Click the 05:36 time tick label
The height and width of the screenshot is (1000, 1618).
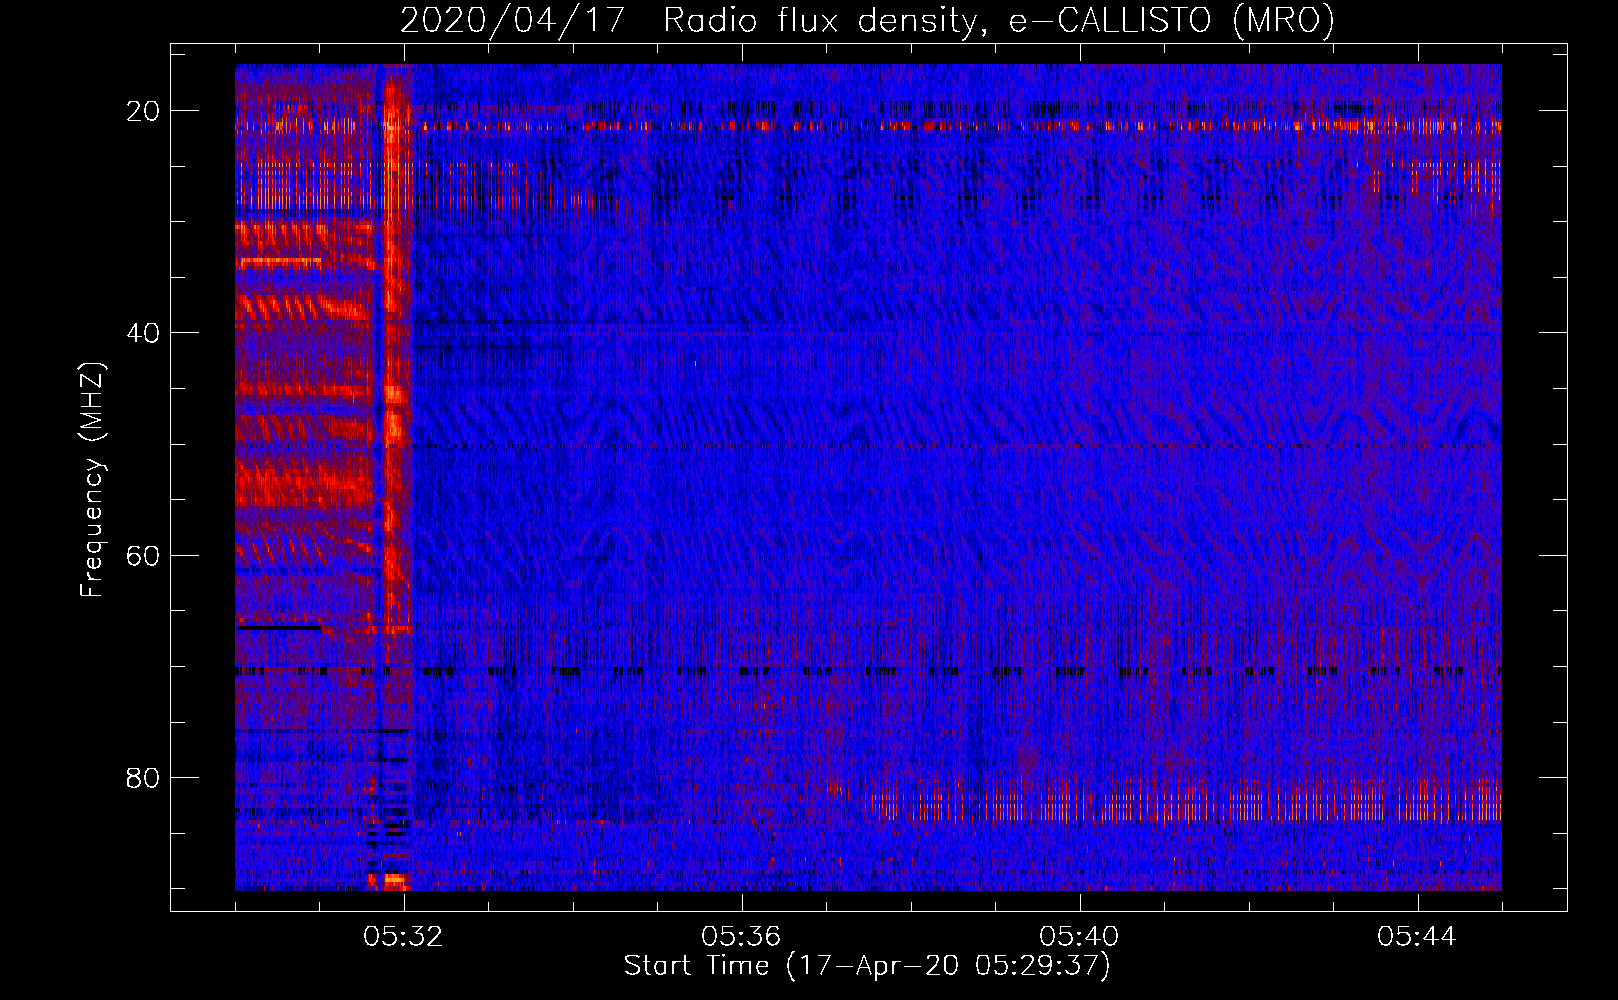pyautogui.click(x=741, y=937)
